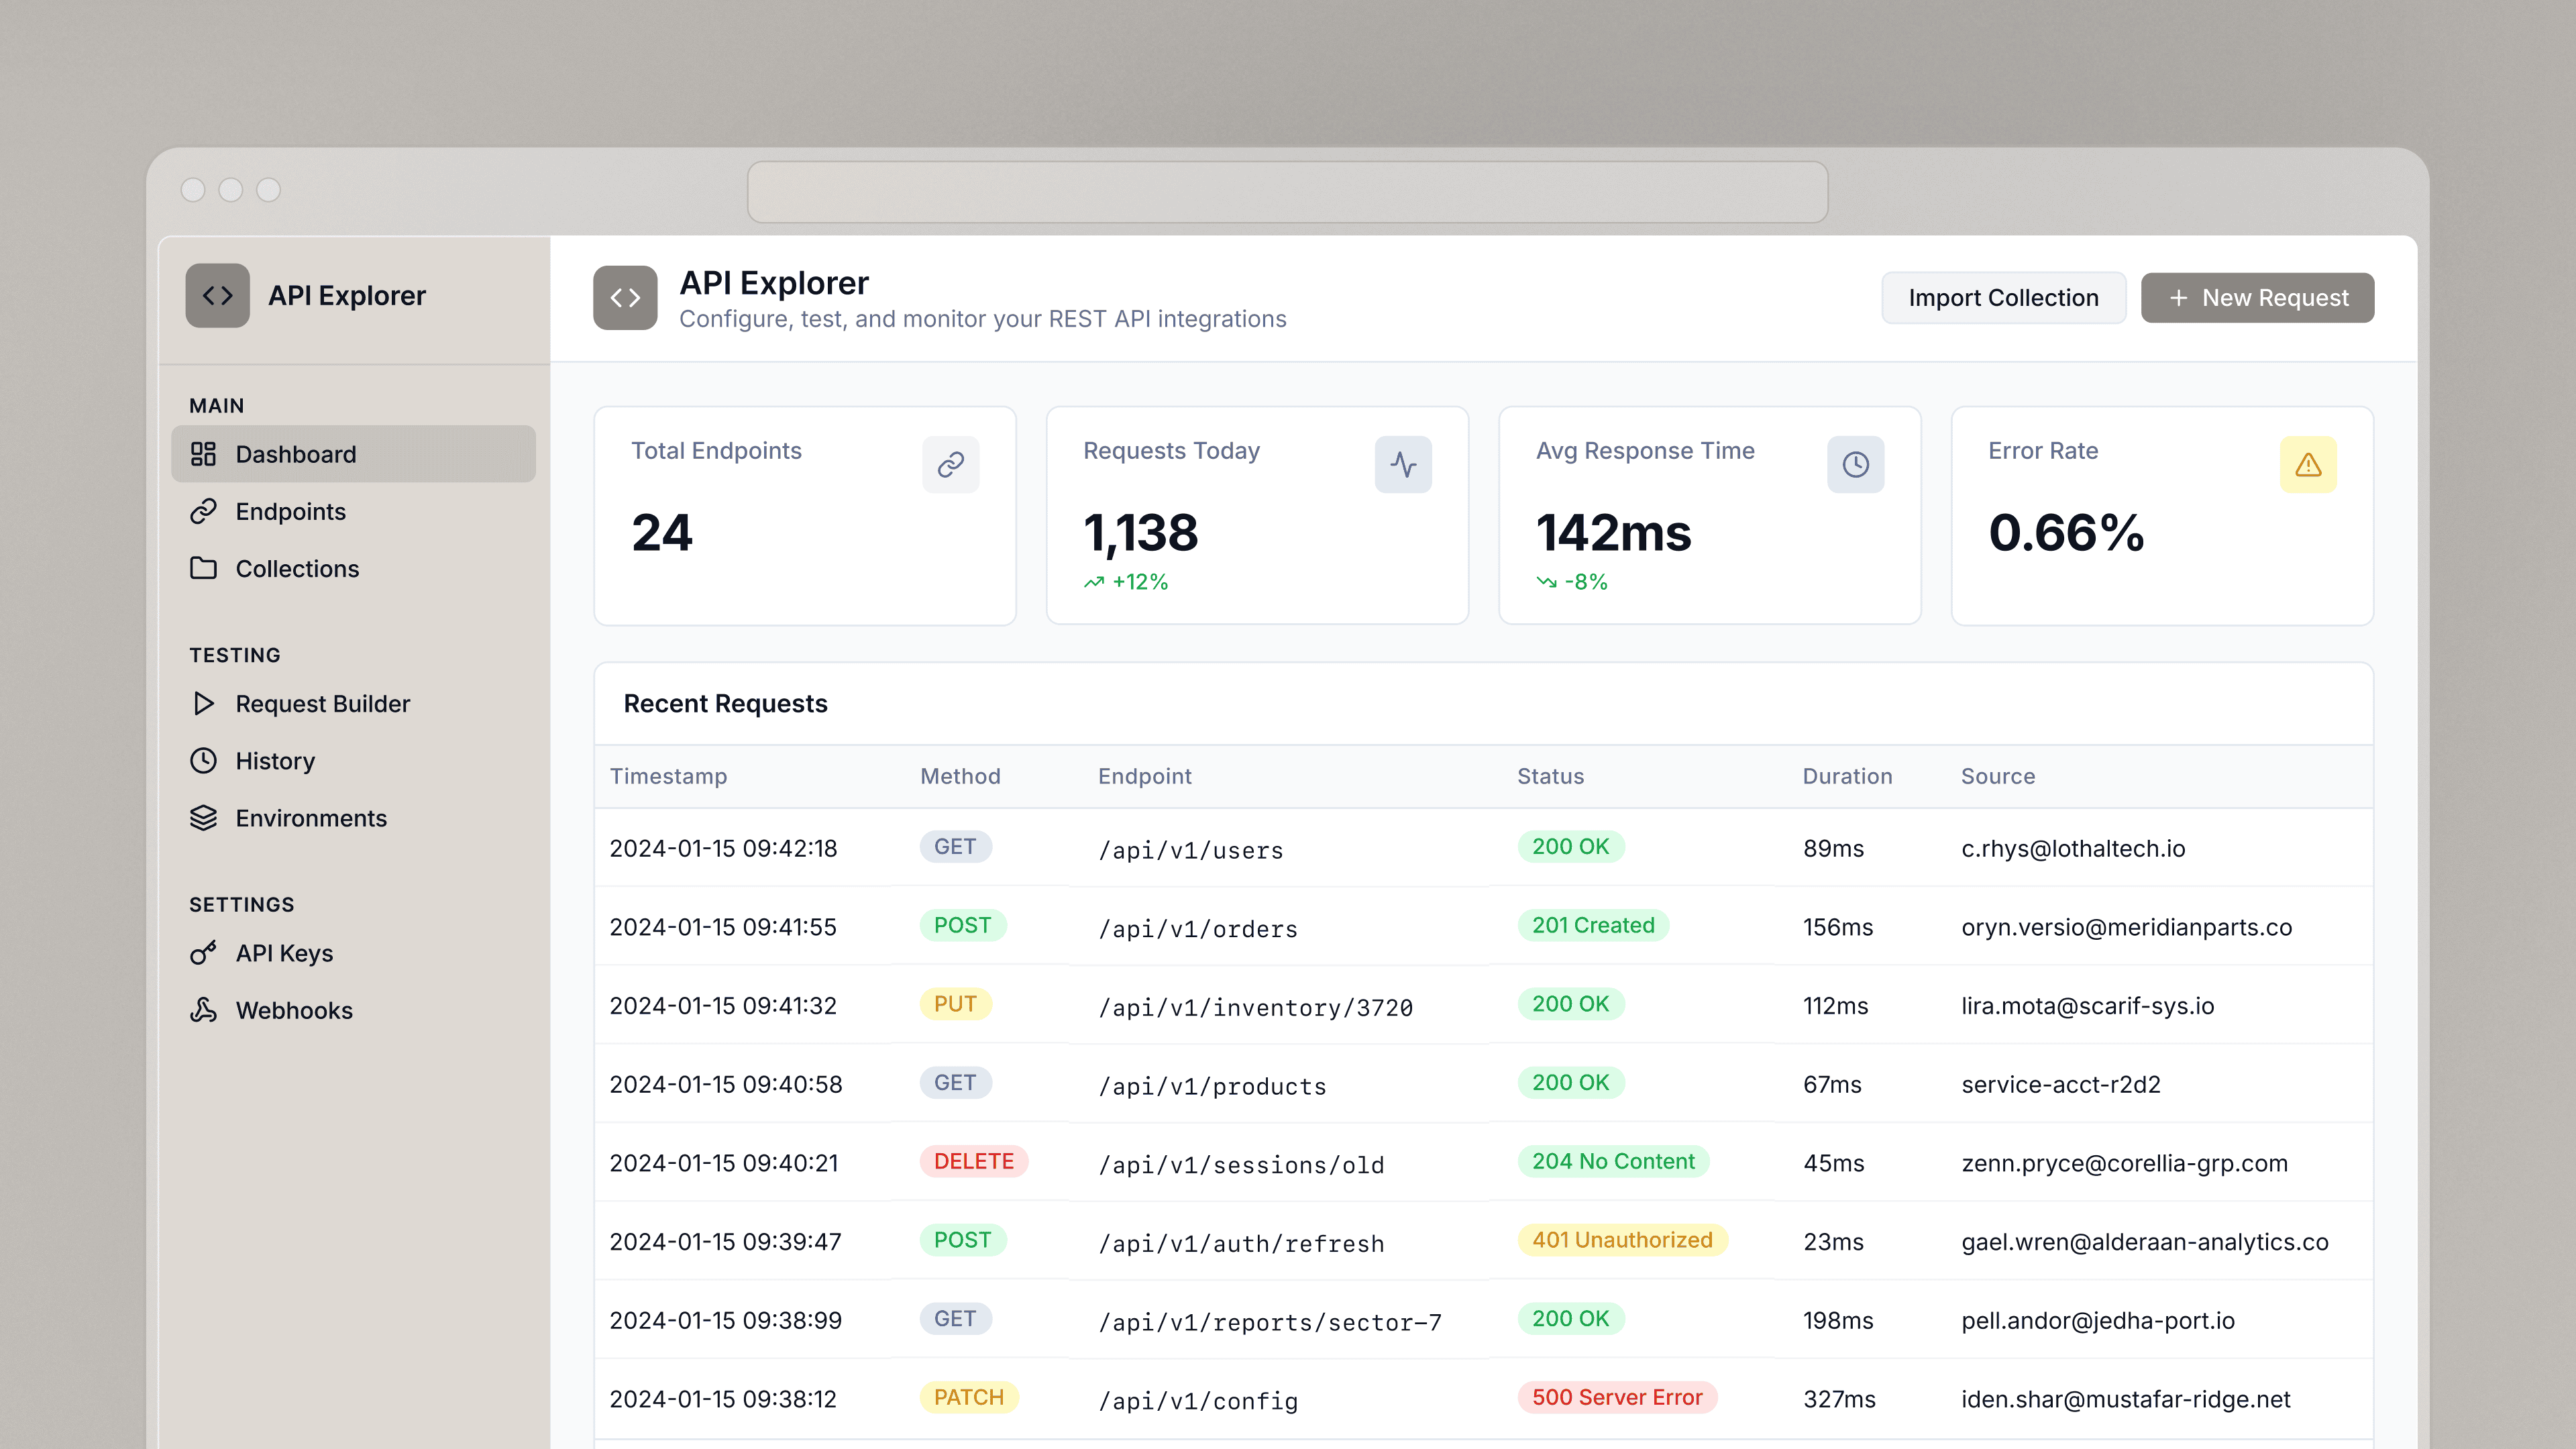Click the /api/v1/products endpoint
This screenshot has height=1449, width=2576.
pyautogui.click(x=1212, y=1086)
